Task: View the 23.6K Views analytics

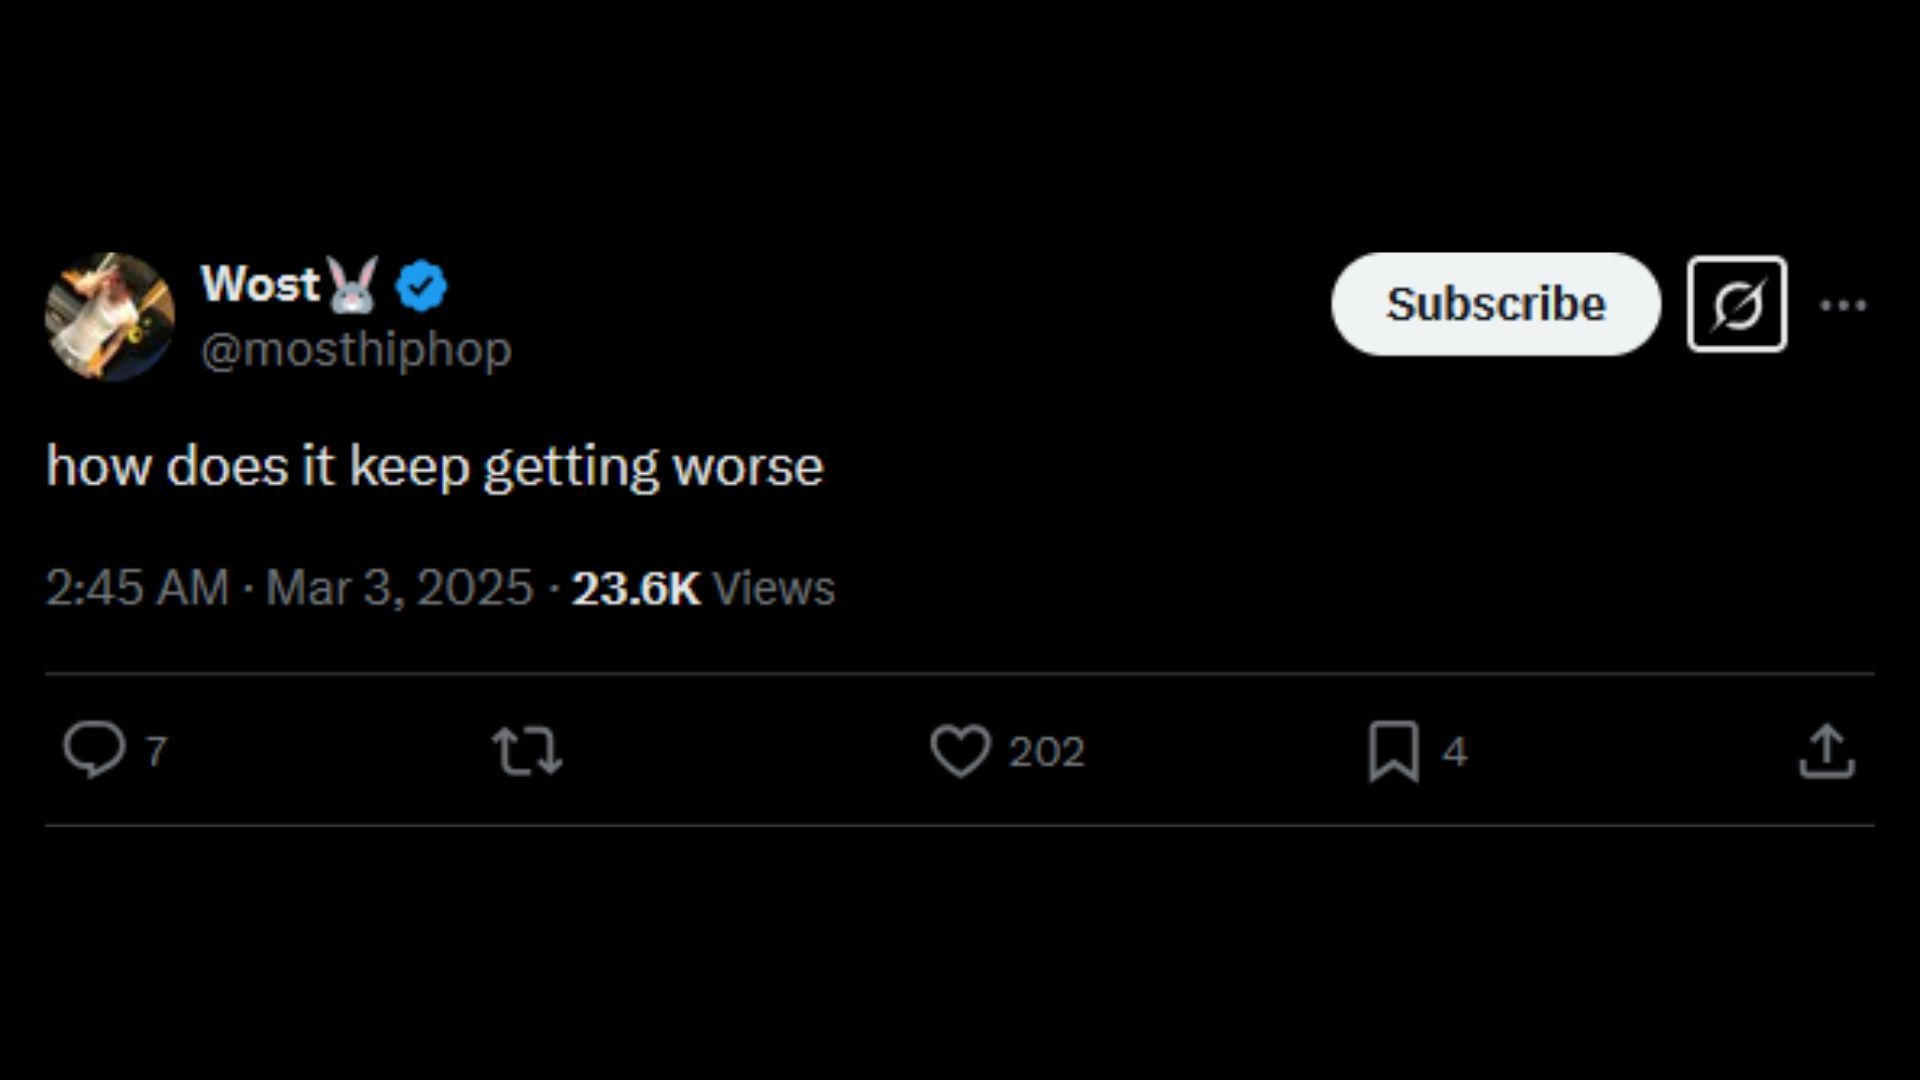Action: pos(703,588)
